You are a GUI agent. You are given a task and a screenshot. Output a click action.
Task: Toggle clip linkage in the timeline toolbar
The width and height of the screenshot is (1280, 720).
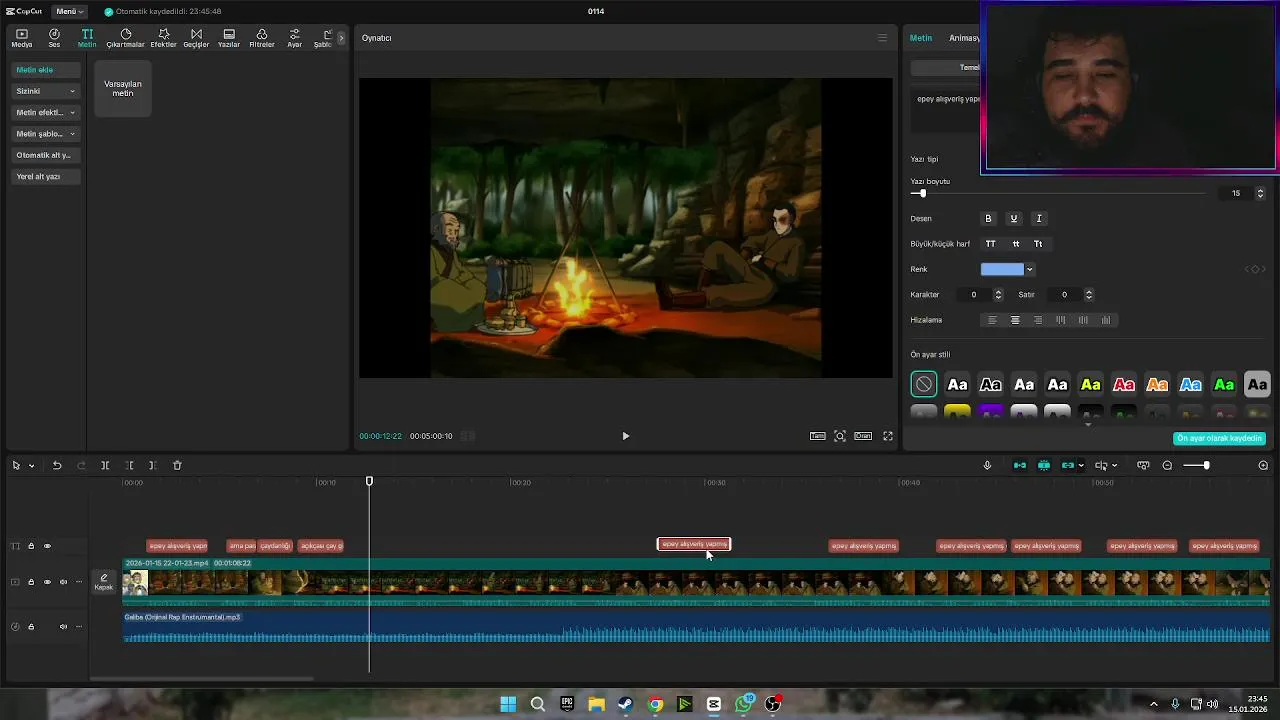[x=1067, y=465]
